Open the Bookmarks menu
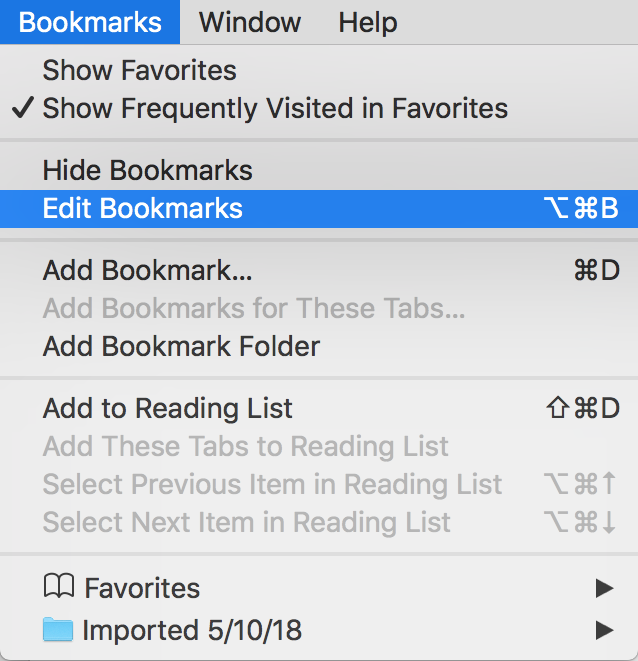This screenshot has width=638, height=661. [x=90, y=22]
